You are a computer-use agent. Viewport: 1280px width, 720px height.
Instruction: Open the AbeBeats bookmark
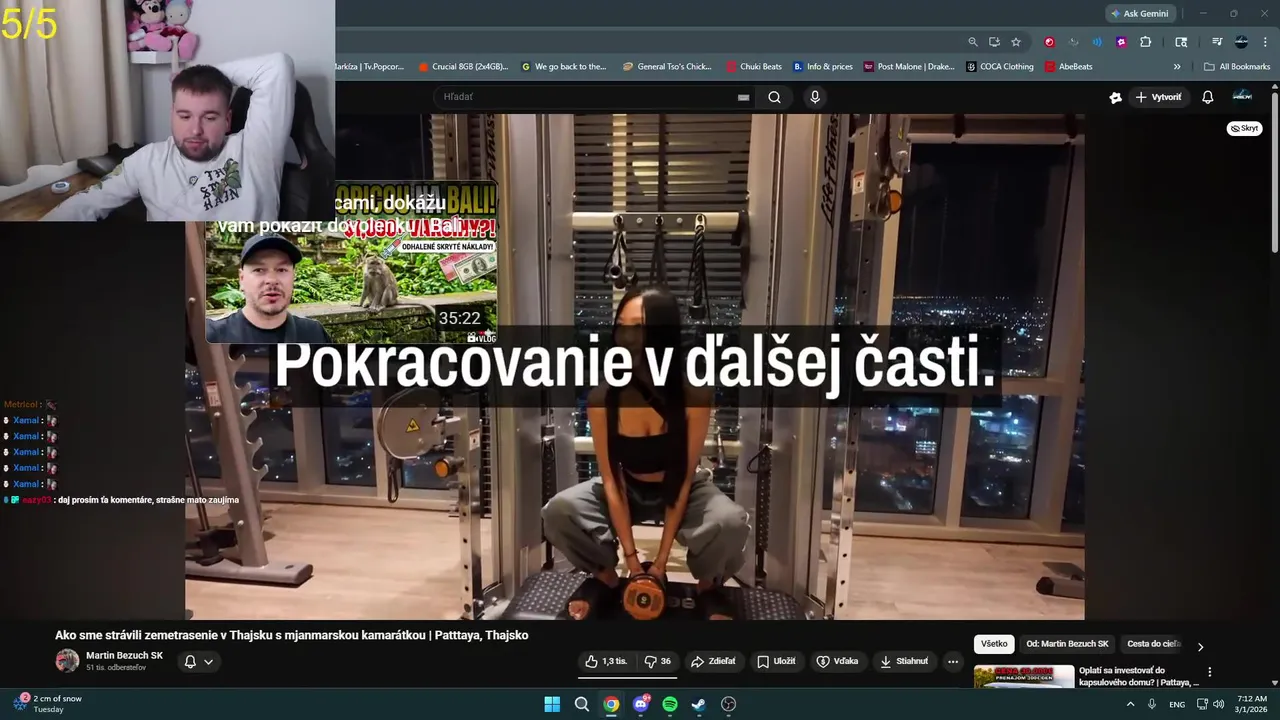pyautogui.click(x=1069, y=67)
